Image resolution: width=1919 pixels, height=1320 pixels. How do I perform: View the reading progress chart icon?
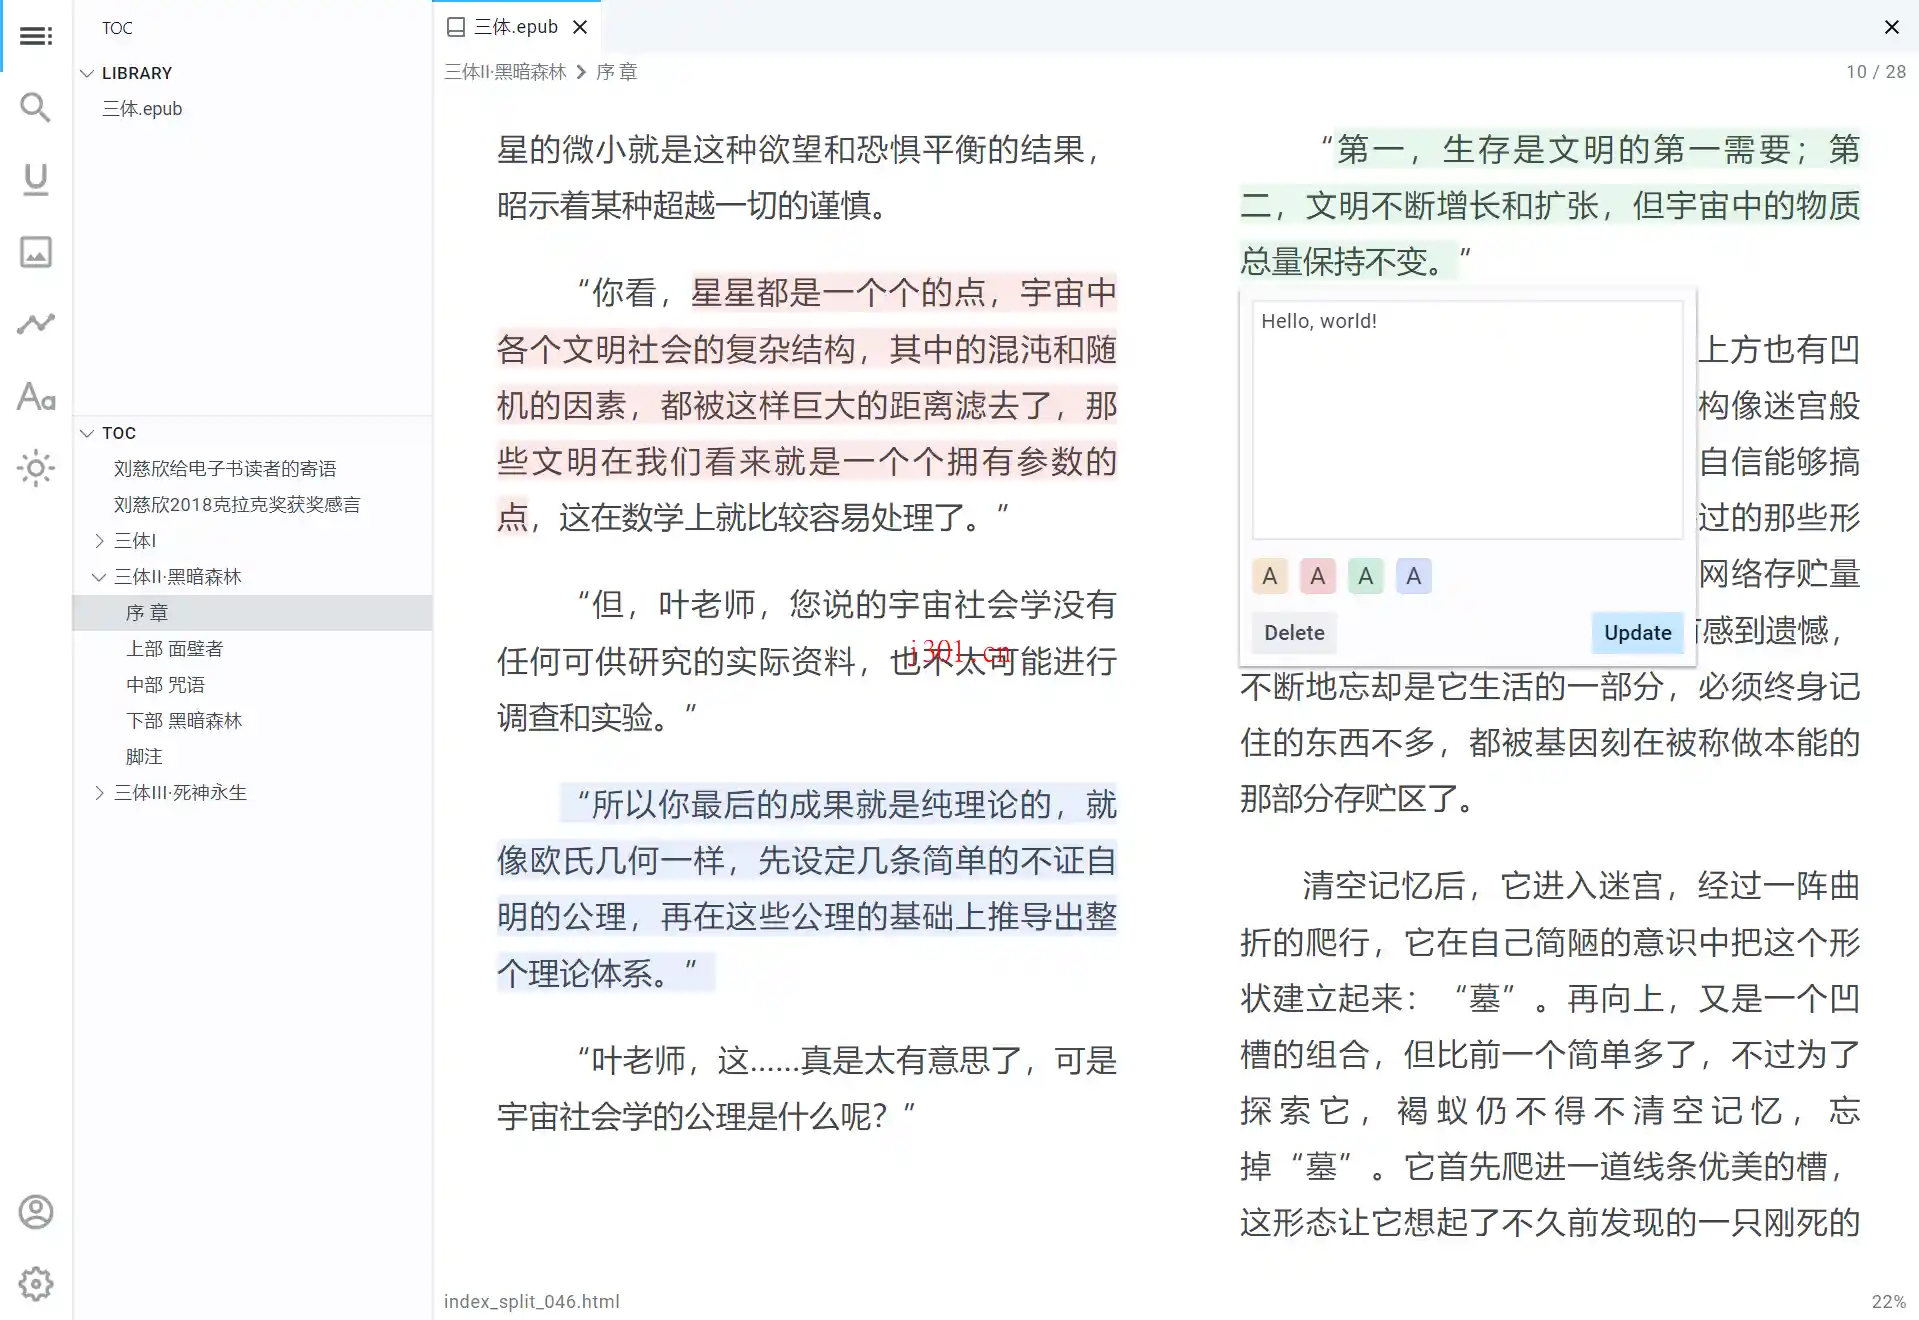(x=36, y=323)
